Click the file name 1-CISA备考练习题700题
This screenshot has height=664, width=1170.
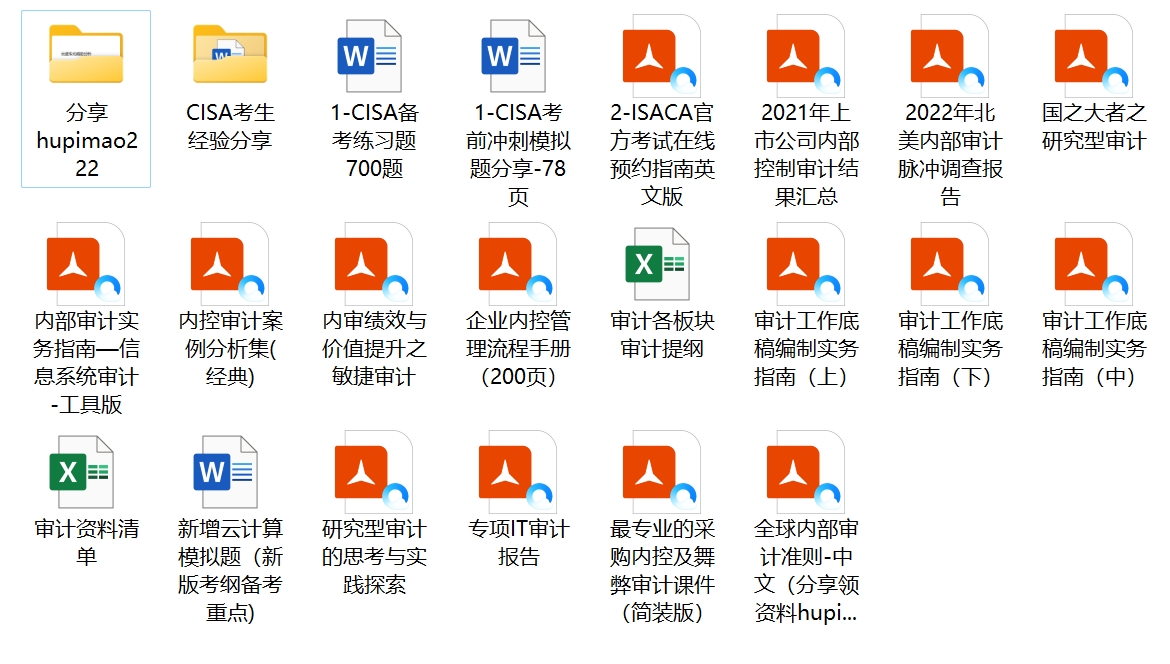(x=375, y=140)
